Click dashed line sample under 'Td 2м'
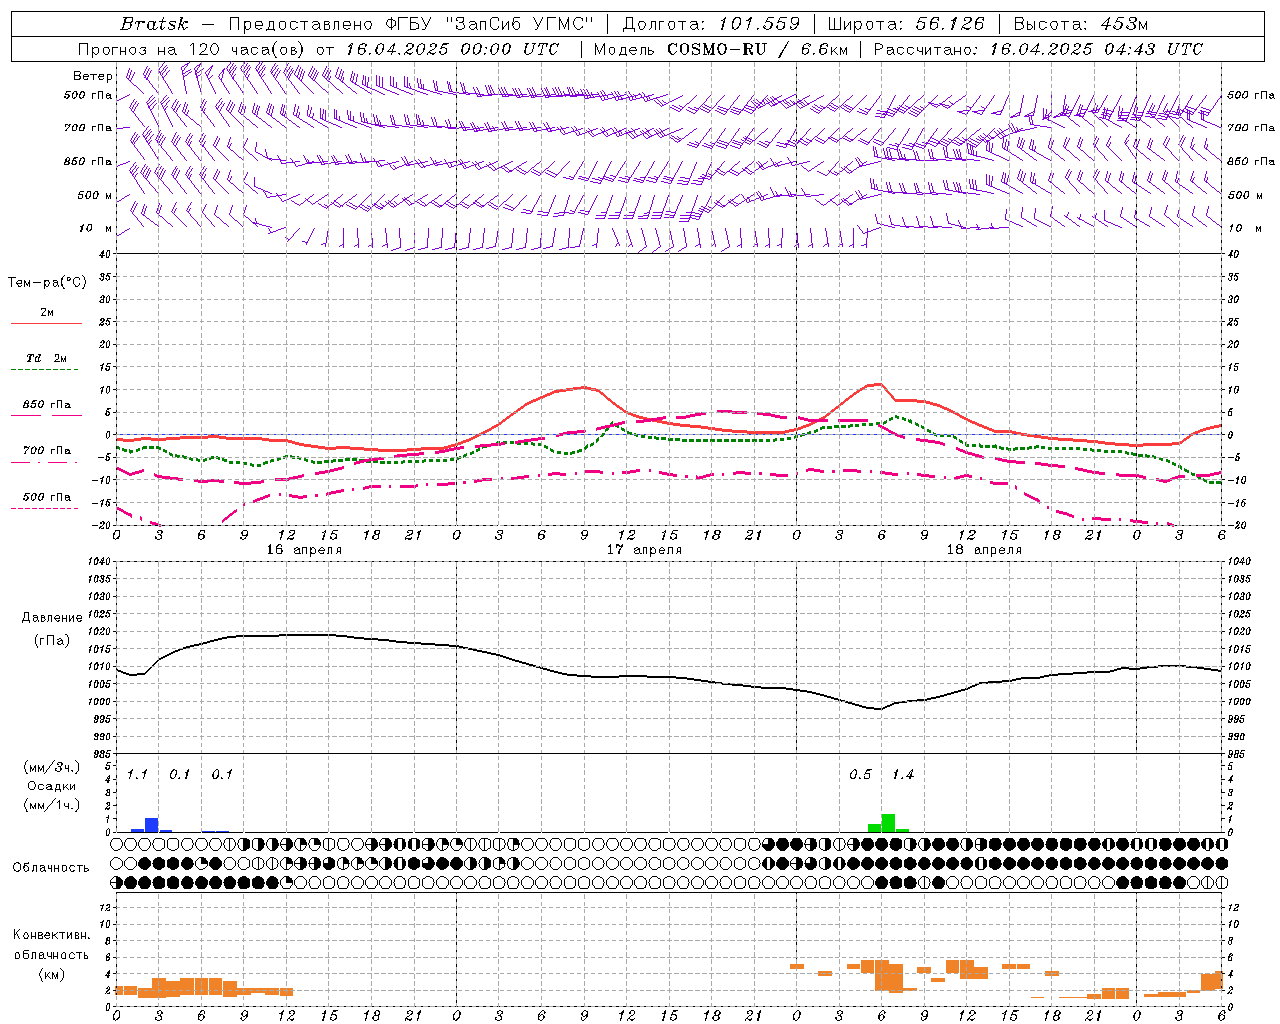The width and height of the screenshot is (1280, 1024). (44, 370)
